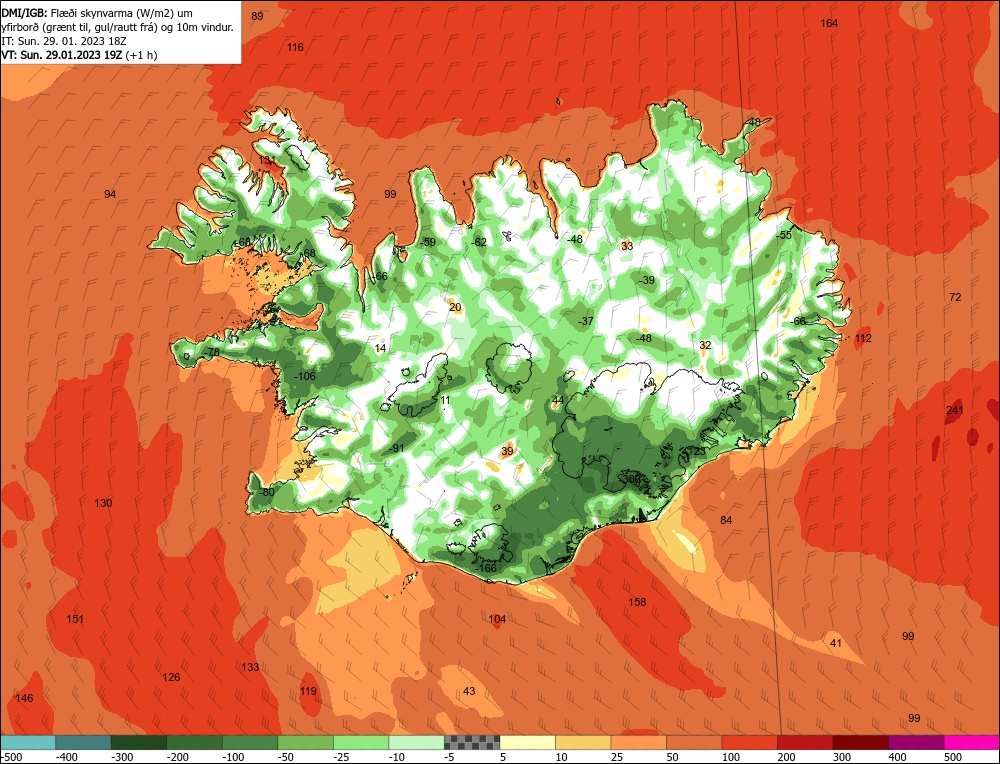Click the value -55 in northeast Iceland
The width and height of the screenshot is (1000, 764).
point(784,235)
